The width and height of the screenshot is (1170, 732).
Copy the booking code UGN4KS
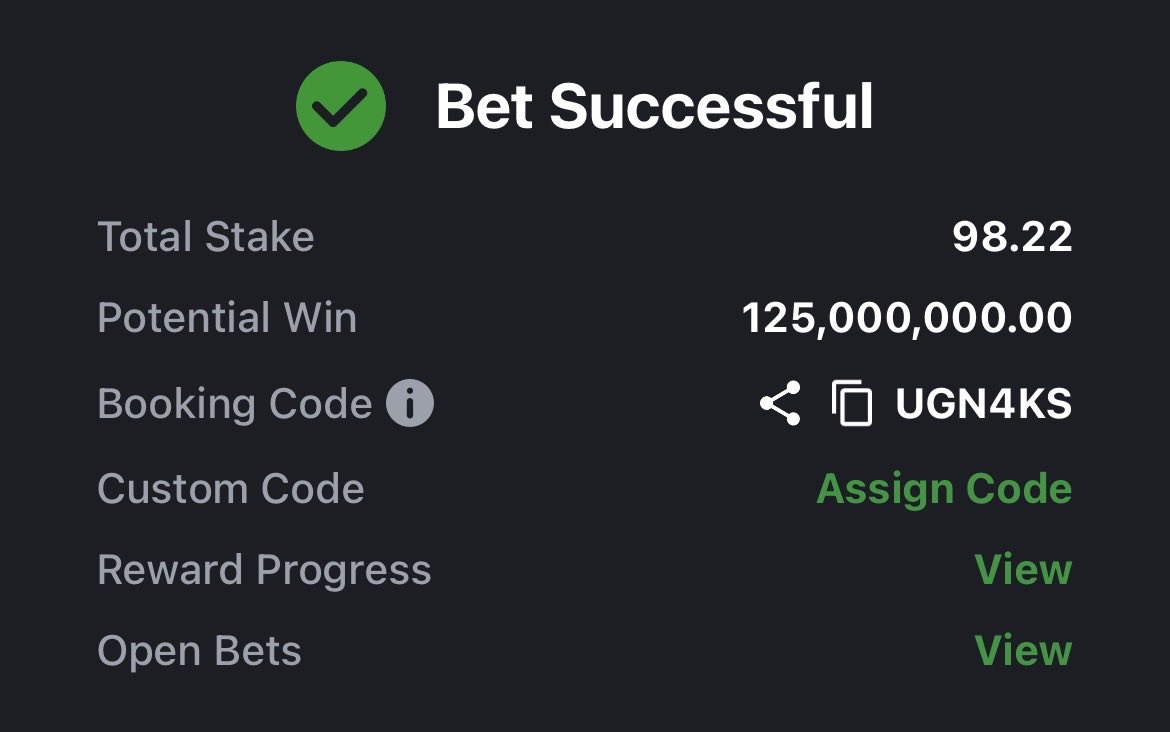click(851, 404)
